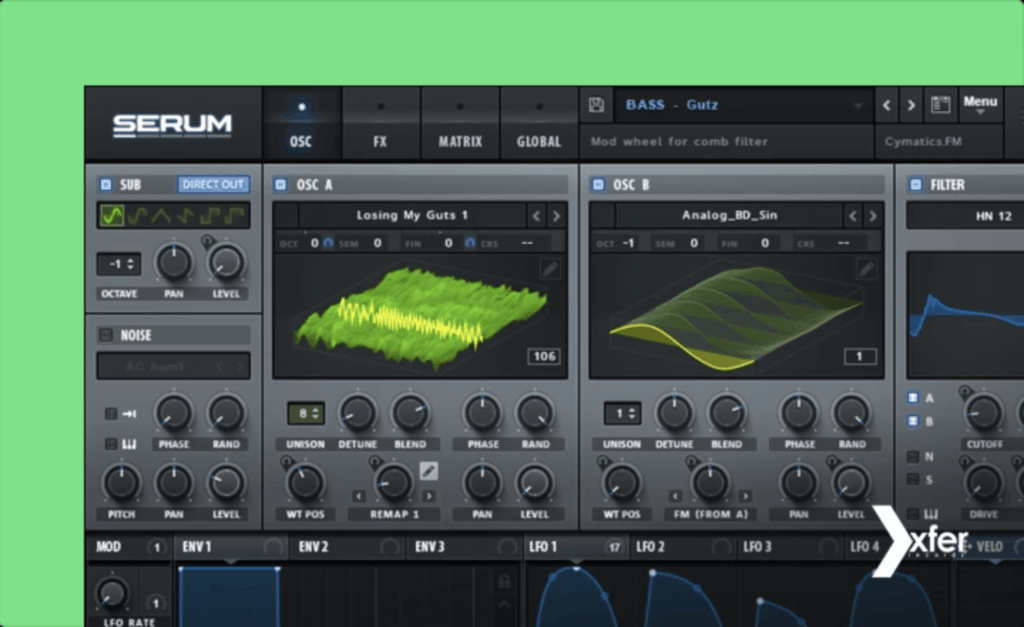The height and width of the screenshot is (627, 1024).
Task: Select the last pulse waveform in Sub
Action: (235, 215)
